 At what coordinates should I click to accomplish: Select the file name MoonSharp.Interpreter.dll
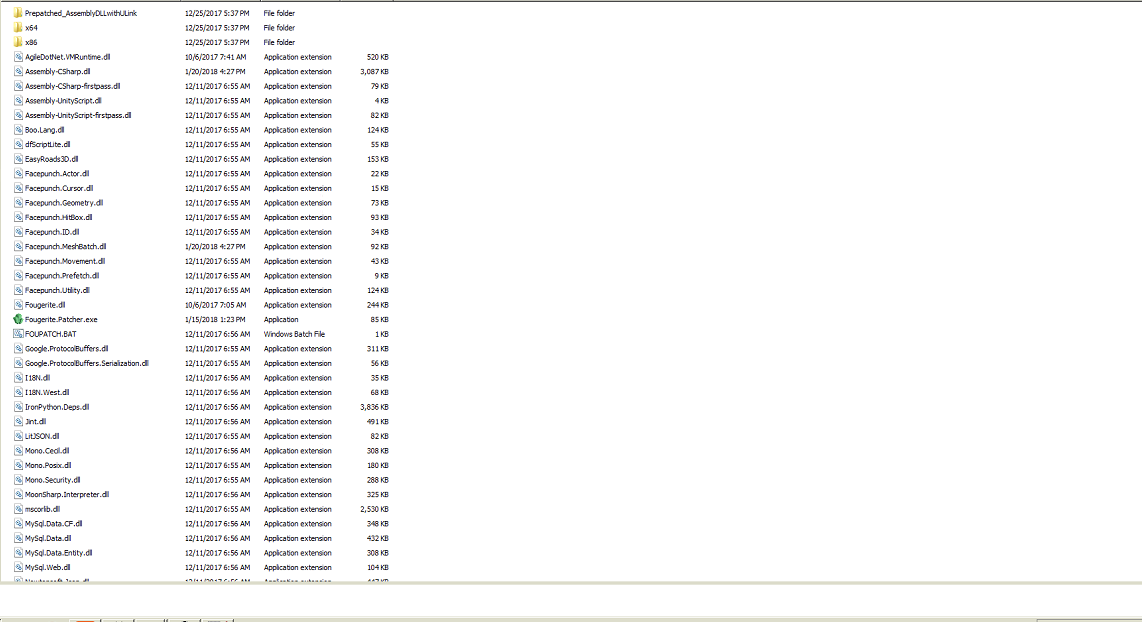tap(67, 495)
